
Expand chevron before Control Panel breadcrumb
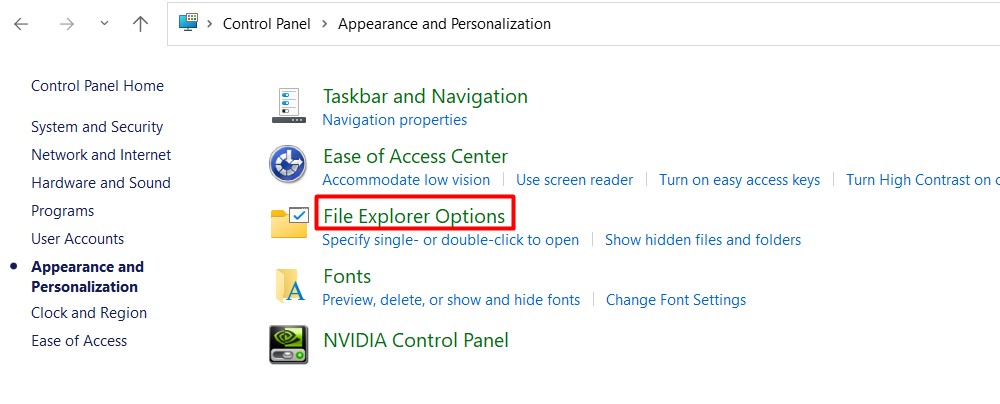pyautogui.click(x=210, y=24)
